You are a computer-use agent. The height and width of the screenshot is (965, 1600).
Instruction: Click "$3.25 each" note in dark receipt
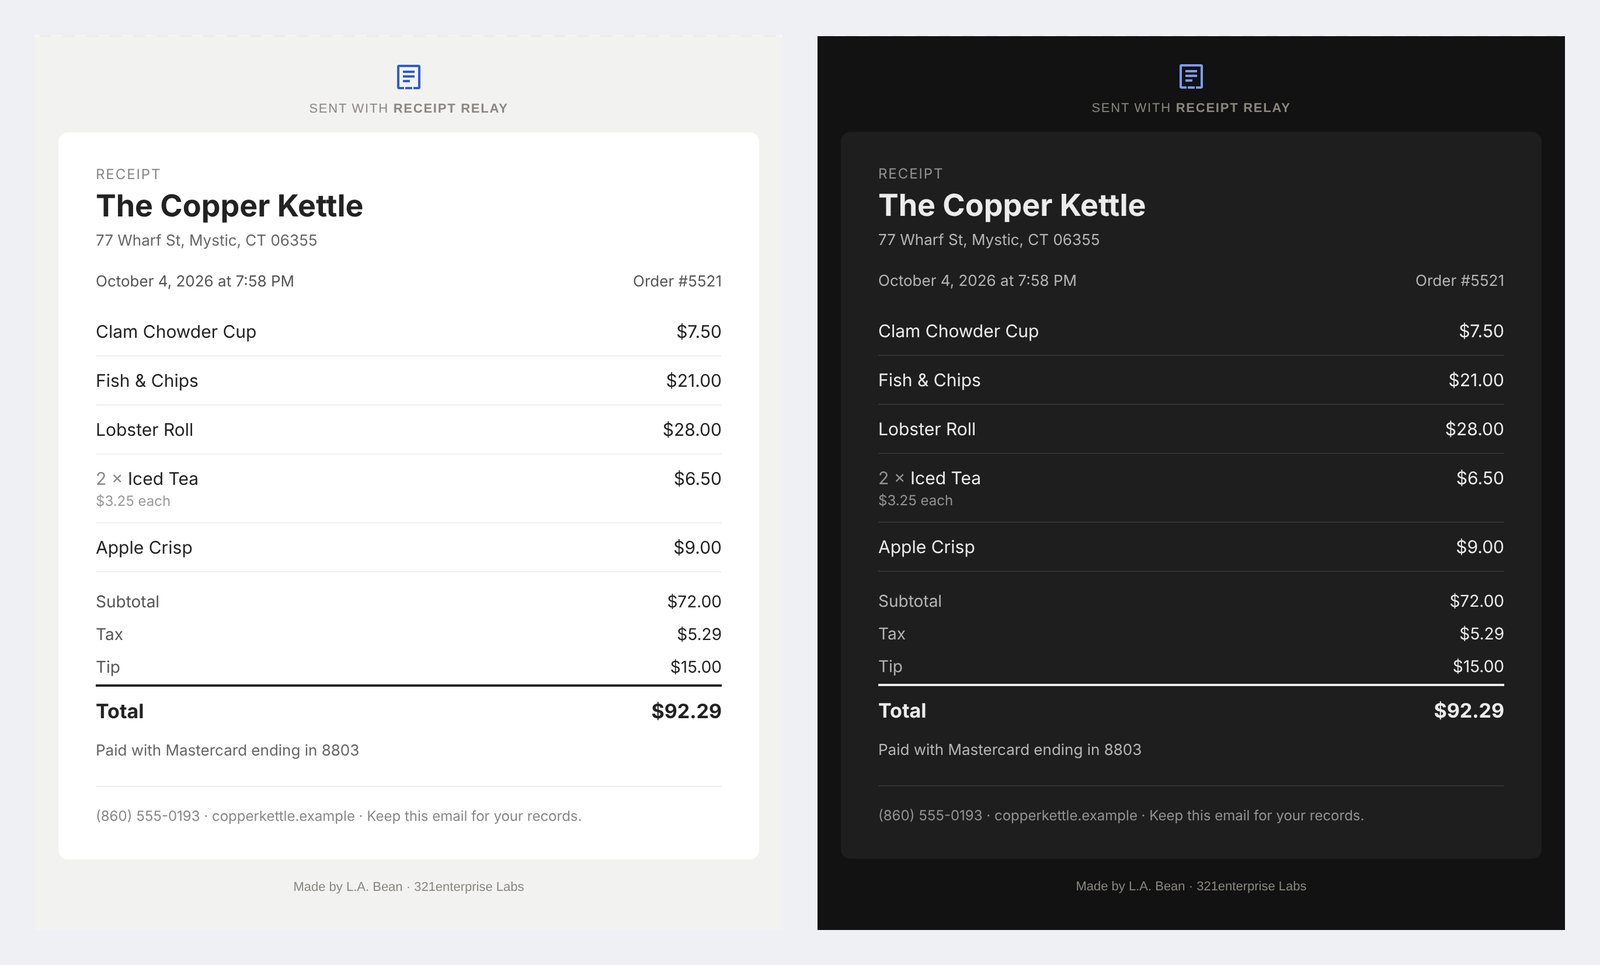click(x=915, y=500)
